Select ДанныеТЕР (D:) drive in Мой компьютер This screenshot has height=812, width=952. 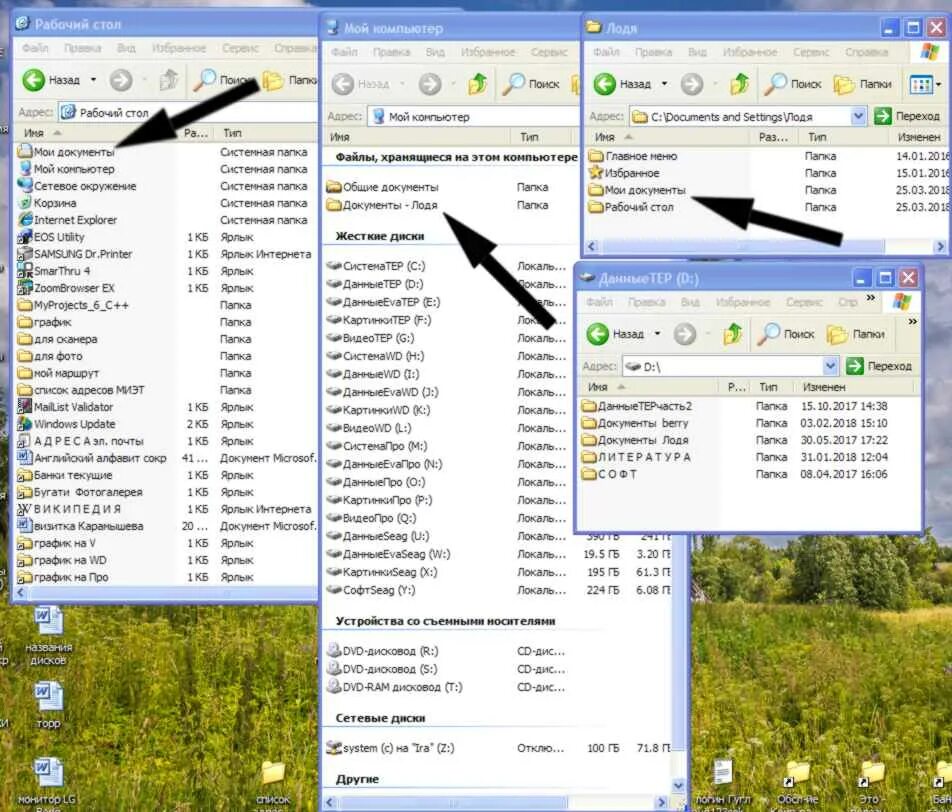coord(375,284)
